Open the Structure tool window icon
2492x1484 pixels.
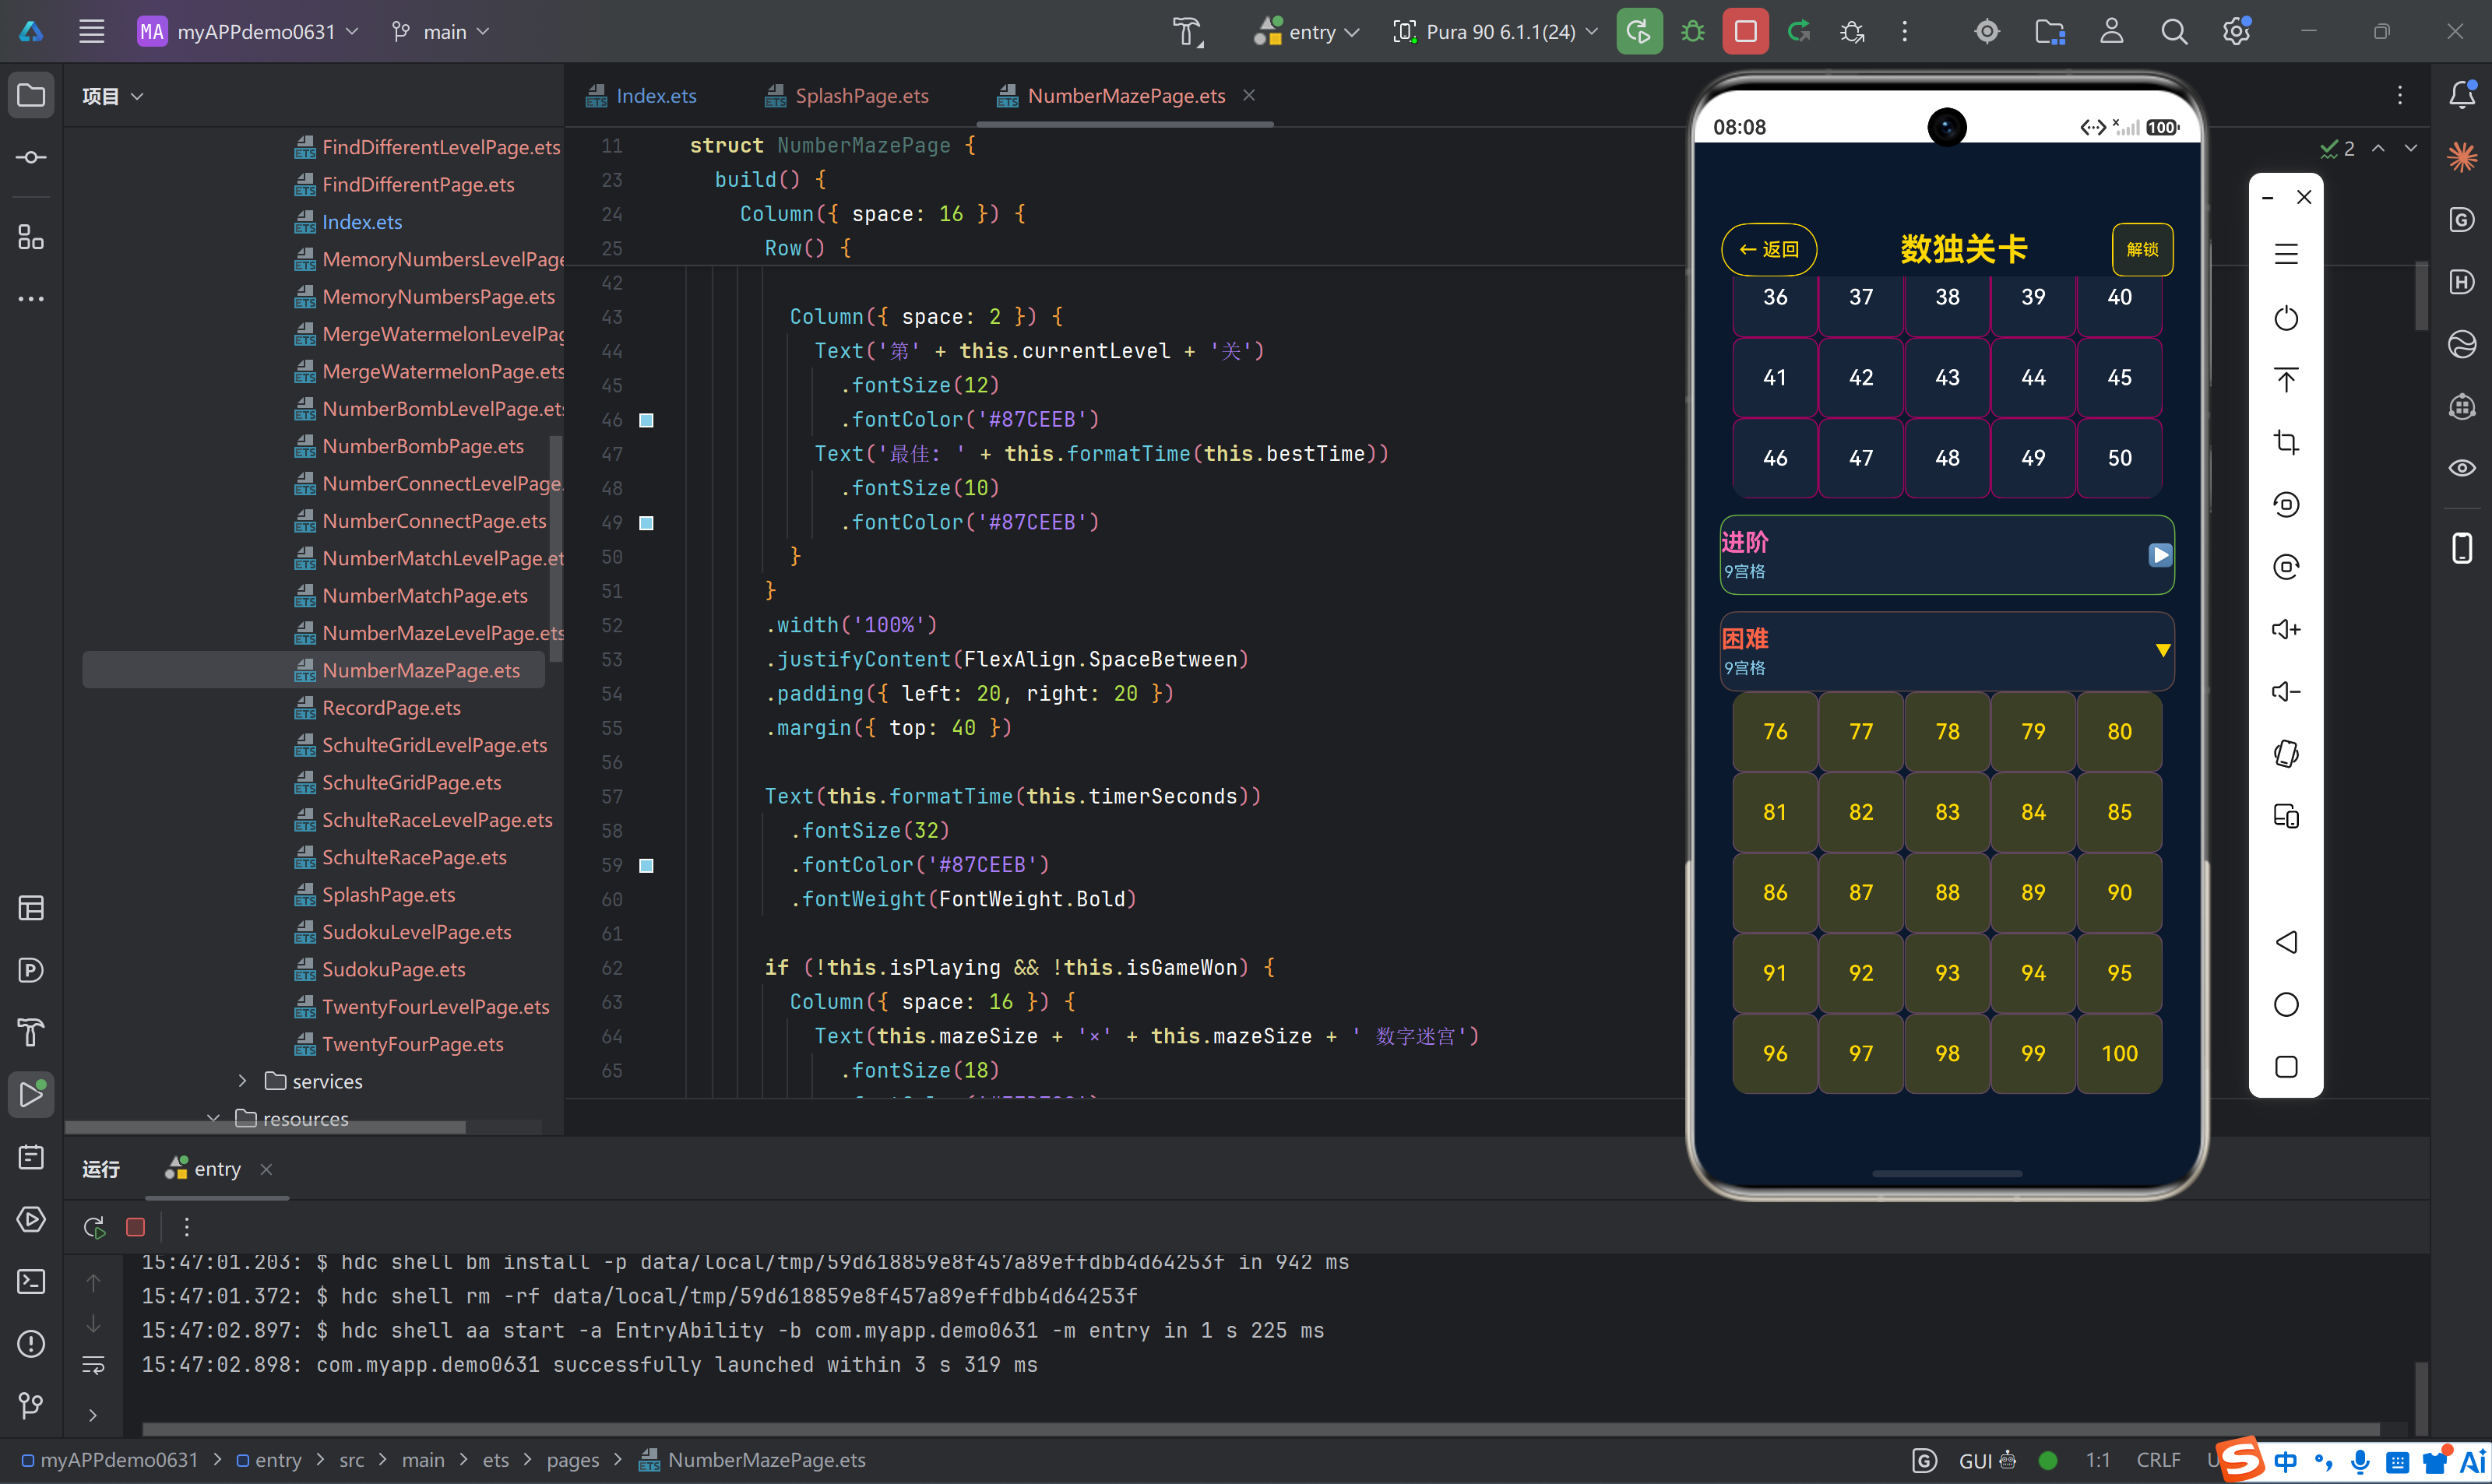[31, 237]
